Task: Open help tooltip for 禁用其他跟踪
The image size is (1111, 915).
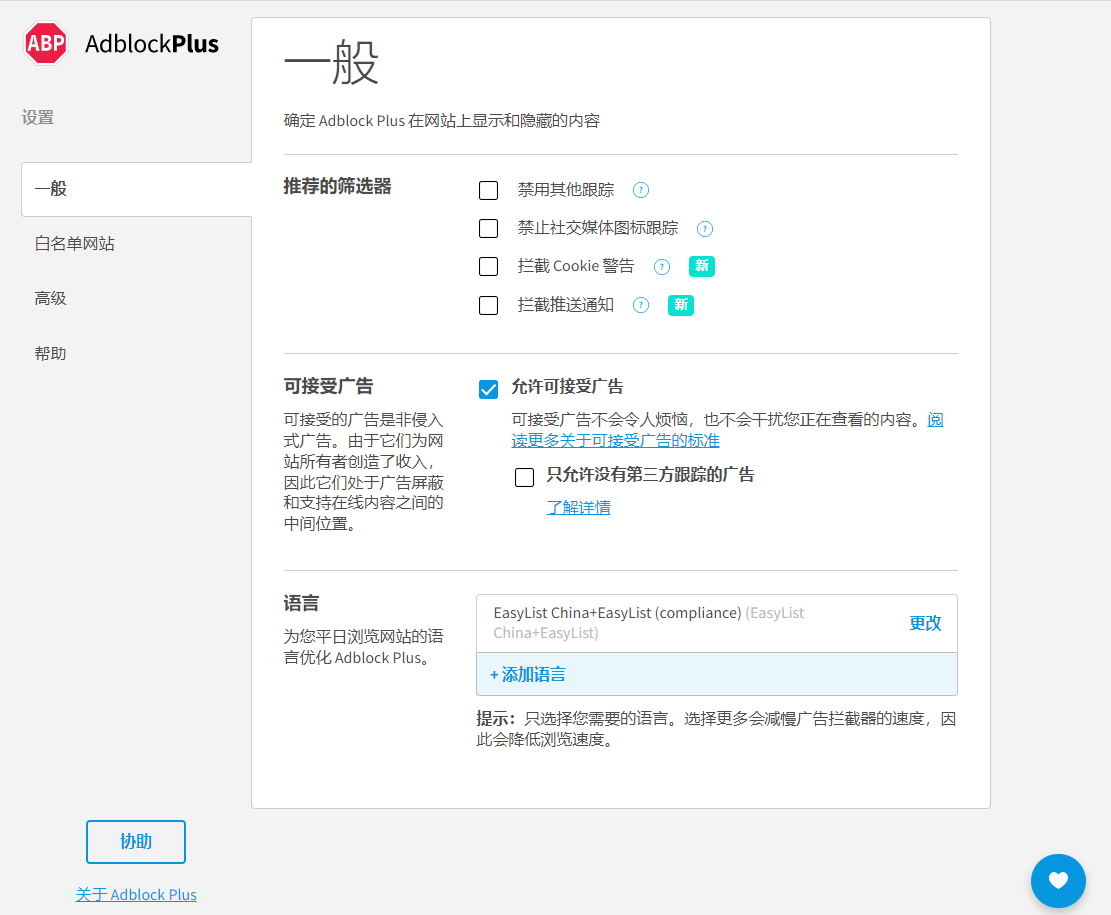Action: [x=641, y=190]
